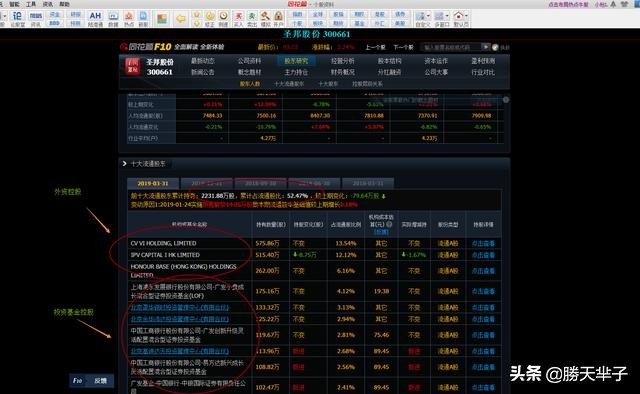Select the 概念题材 navigation tab
The width and height of the screenshot is (640, 394).
[249, 72]
